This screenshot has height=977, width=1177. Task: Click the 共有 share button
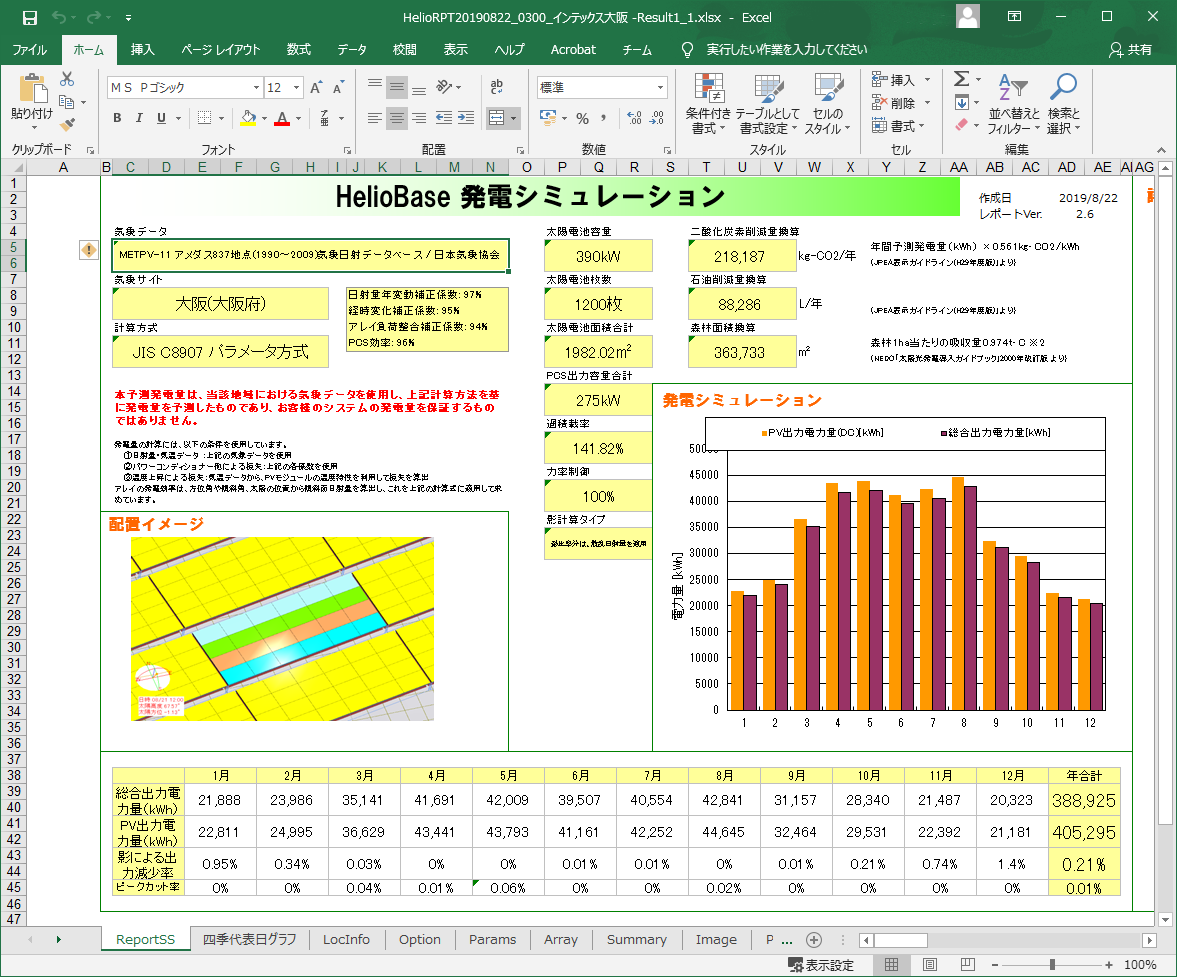[1130, 50]
